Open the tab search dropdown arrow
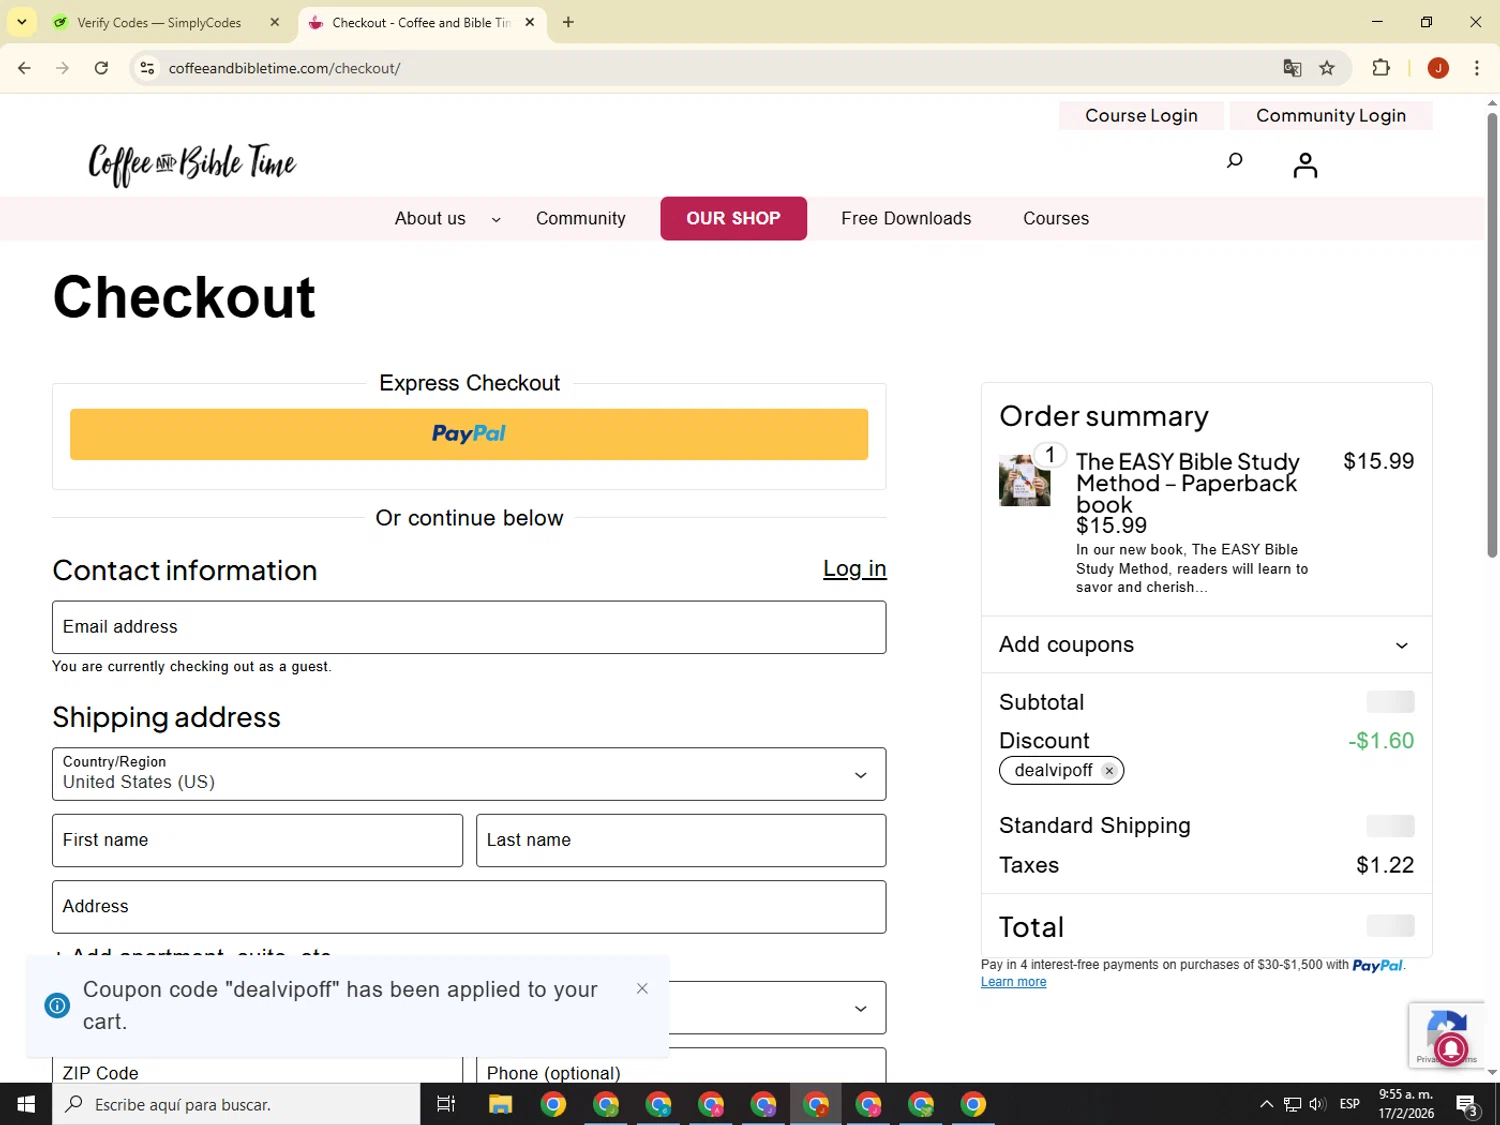This screenshot has width=1500, height=1125. click(x=21, y=22)
